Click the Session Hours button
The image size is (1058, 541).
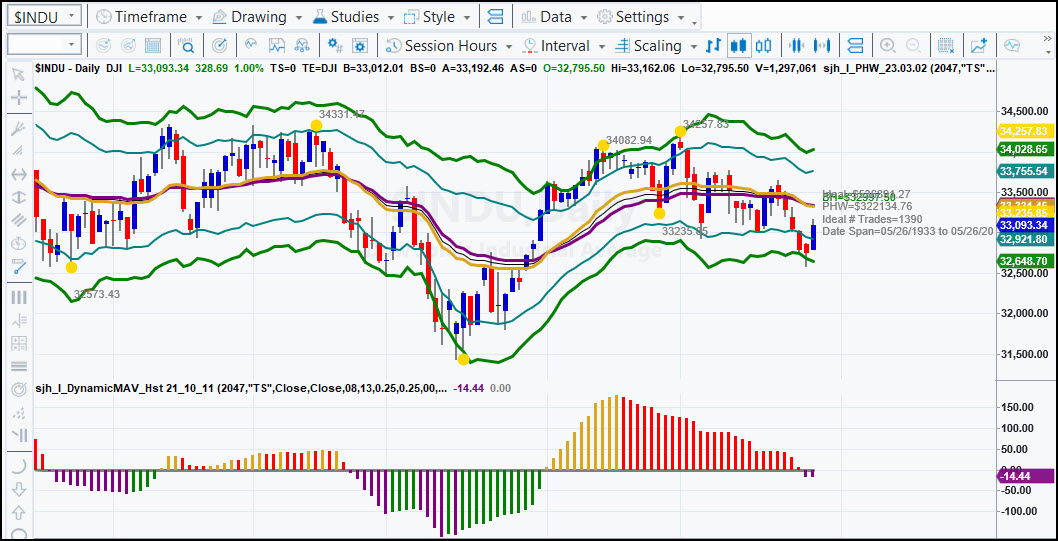coord(441,46)
